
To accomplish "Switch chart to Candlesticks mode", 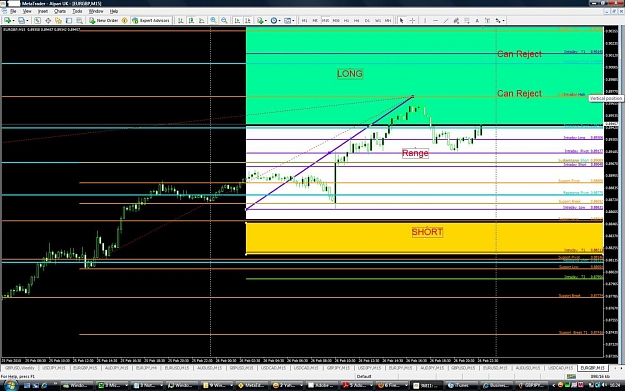I will [x=191, y=20].
